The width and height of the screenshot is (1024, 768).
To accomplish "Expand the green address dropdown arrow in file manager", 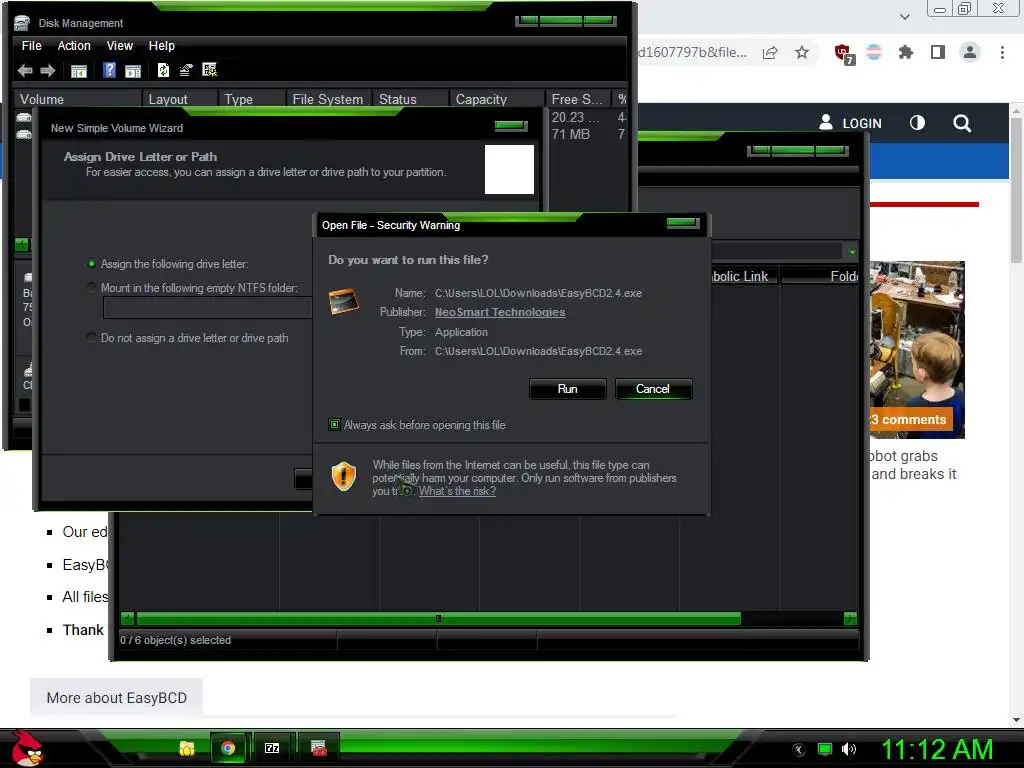I will pyautogui.click(x=852, y=251).
